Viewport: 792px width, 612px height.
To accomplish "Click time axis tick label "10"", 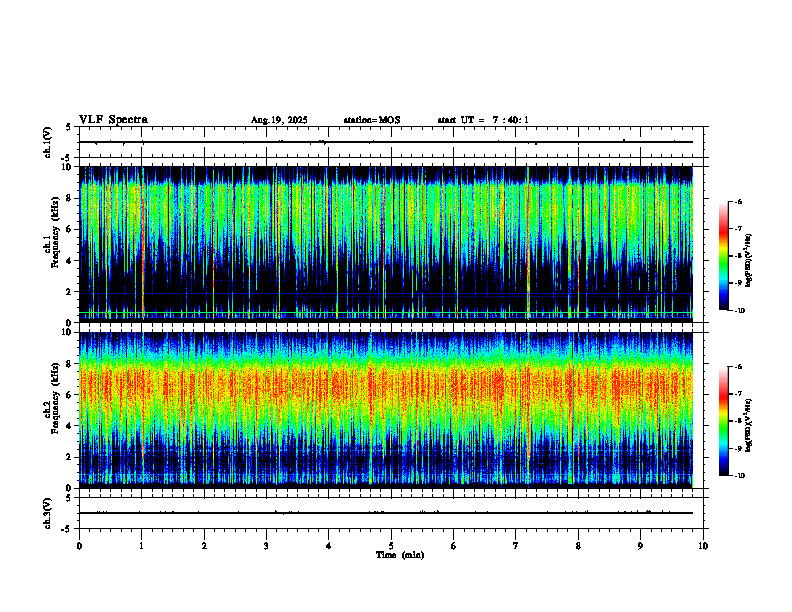I will pyautogui.click(x=703, y=546).
